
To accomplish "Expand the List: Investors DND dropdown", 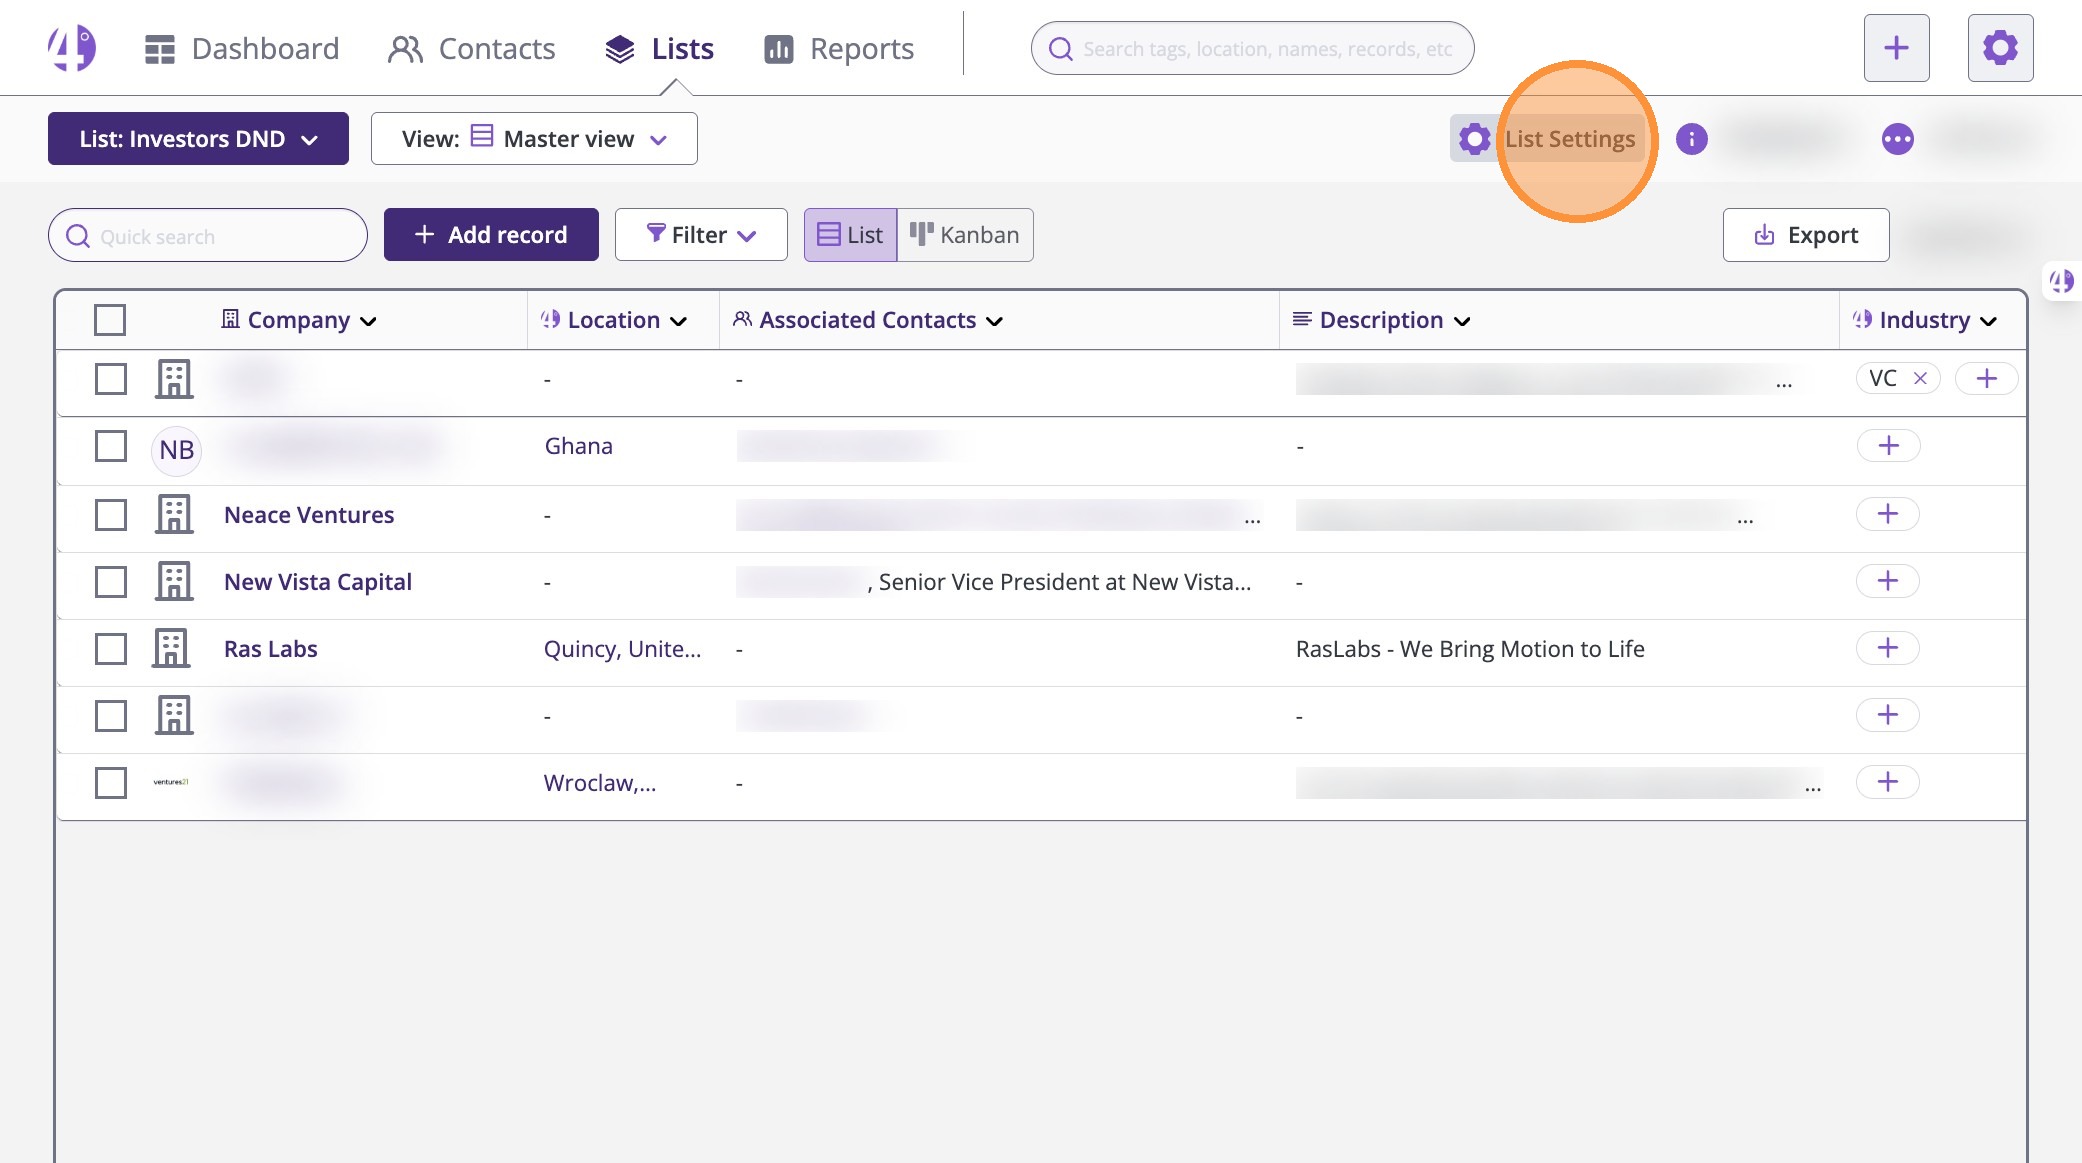I will (198, 139).
